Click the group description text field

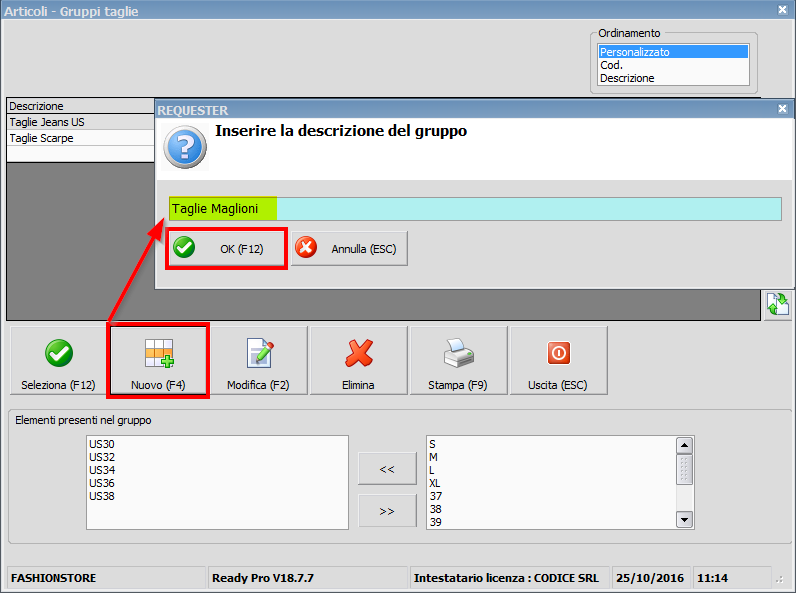(475, 208)
